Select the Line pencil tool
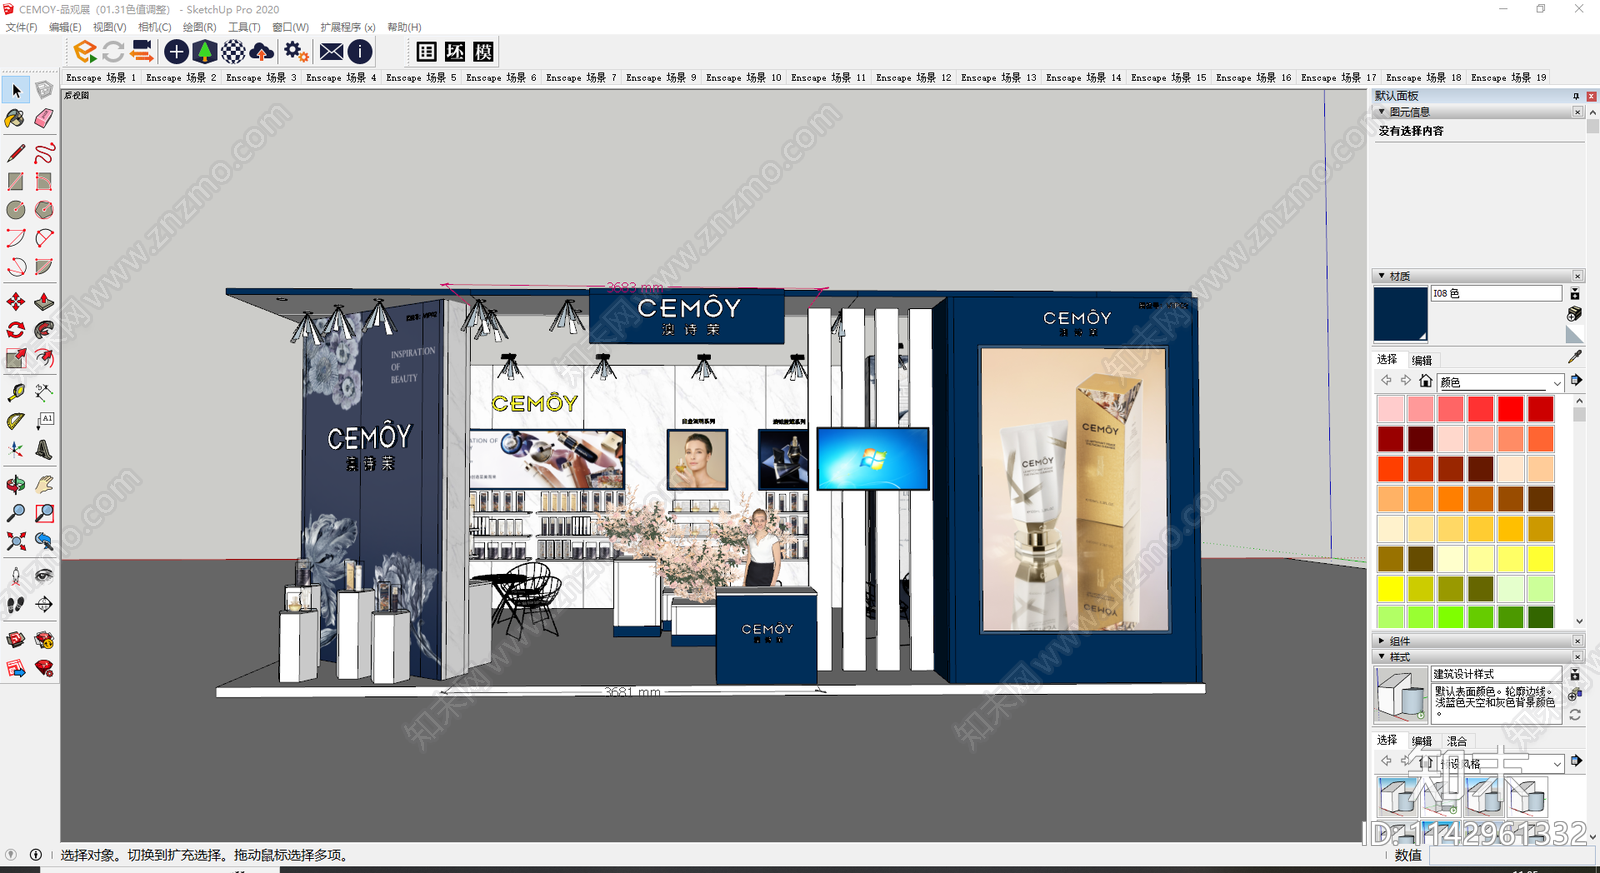Viewport: 1600px width, 873px height. click(x=16, y=153)
